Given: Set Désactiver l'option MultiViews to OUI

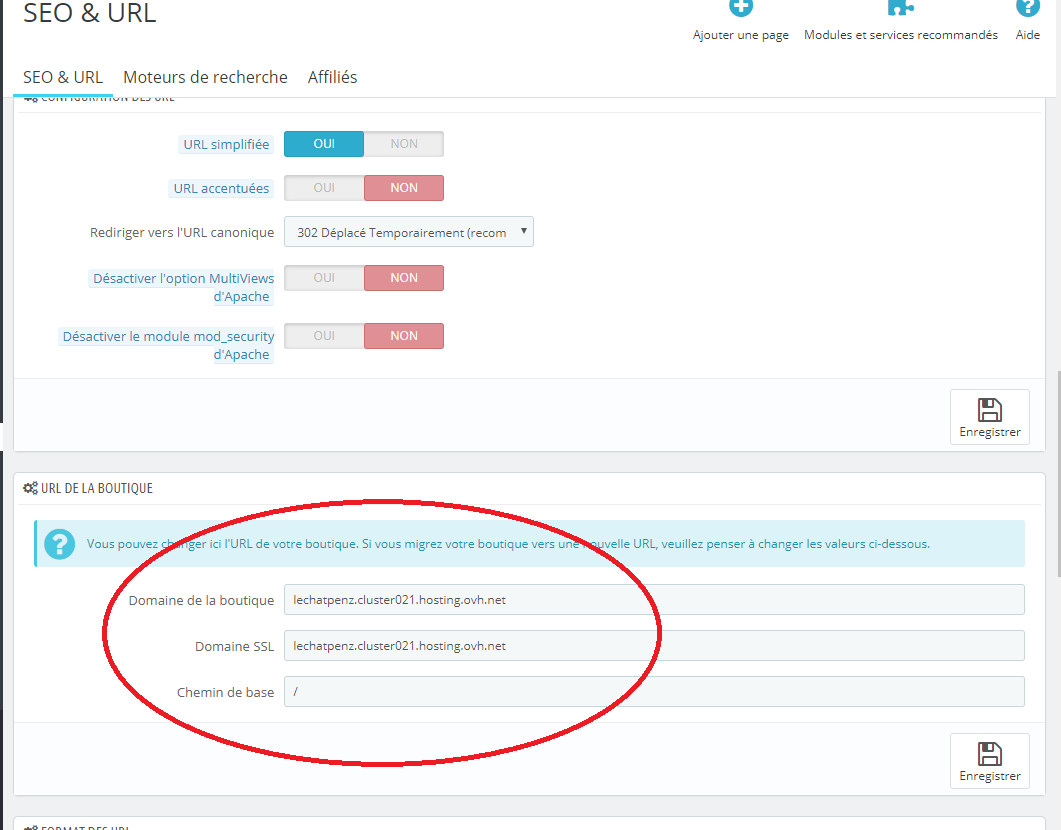Looking at the screenshot, I should (324, 278).
